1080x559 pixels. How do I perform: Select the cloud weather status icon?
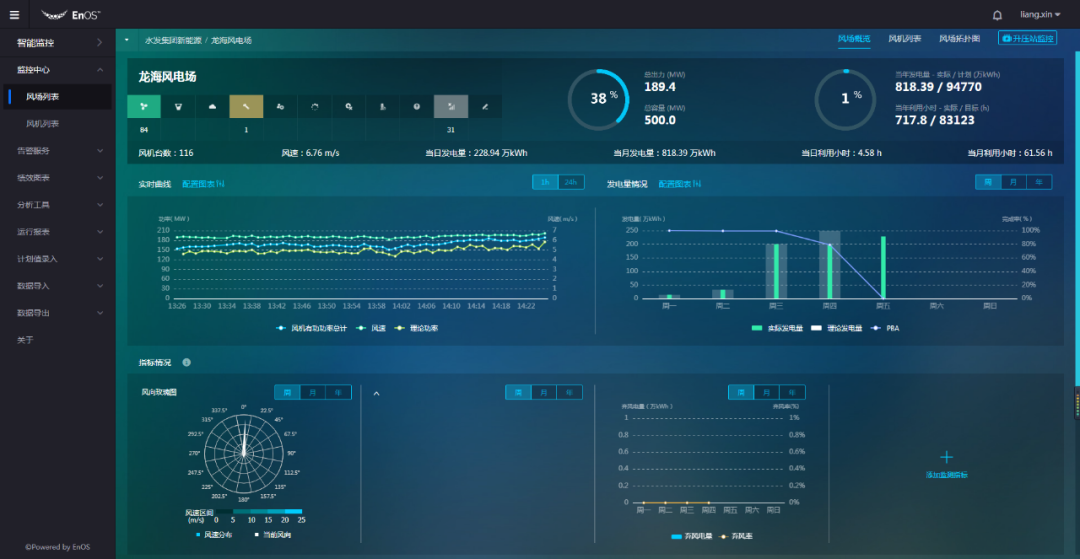point(212,107)
